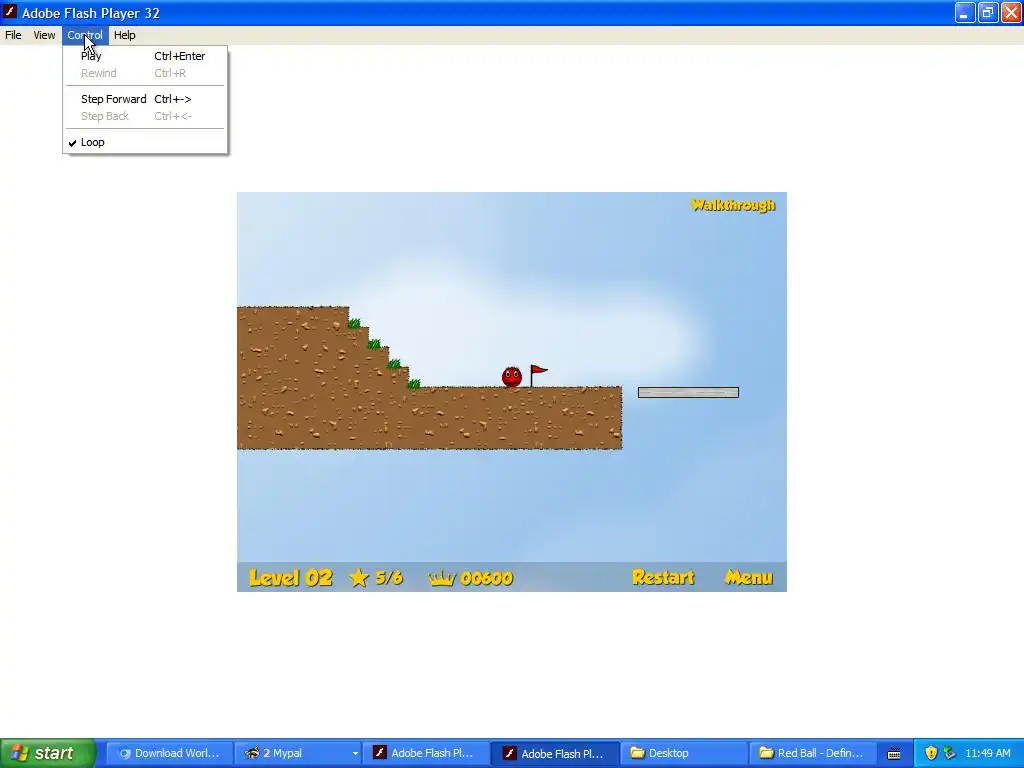Open the View menu
The height and width of the screenshot is (768, 1024).
tap(44, 35)
